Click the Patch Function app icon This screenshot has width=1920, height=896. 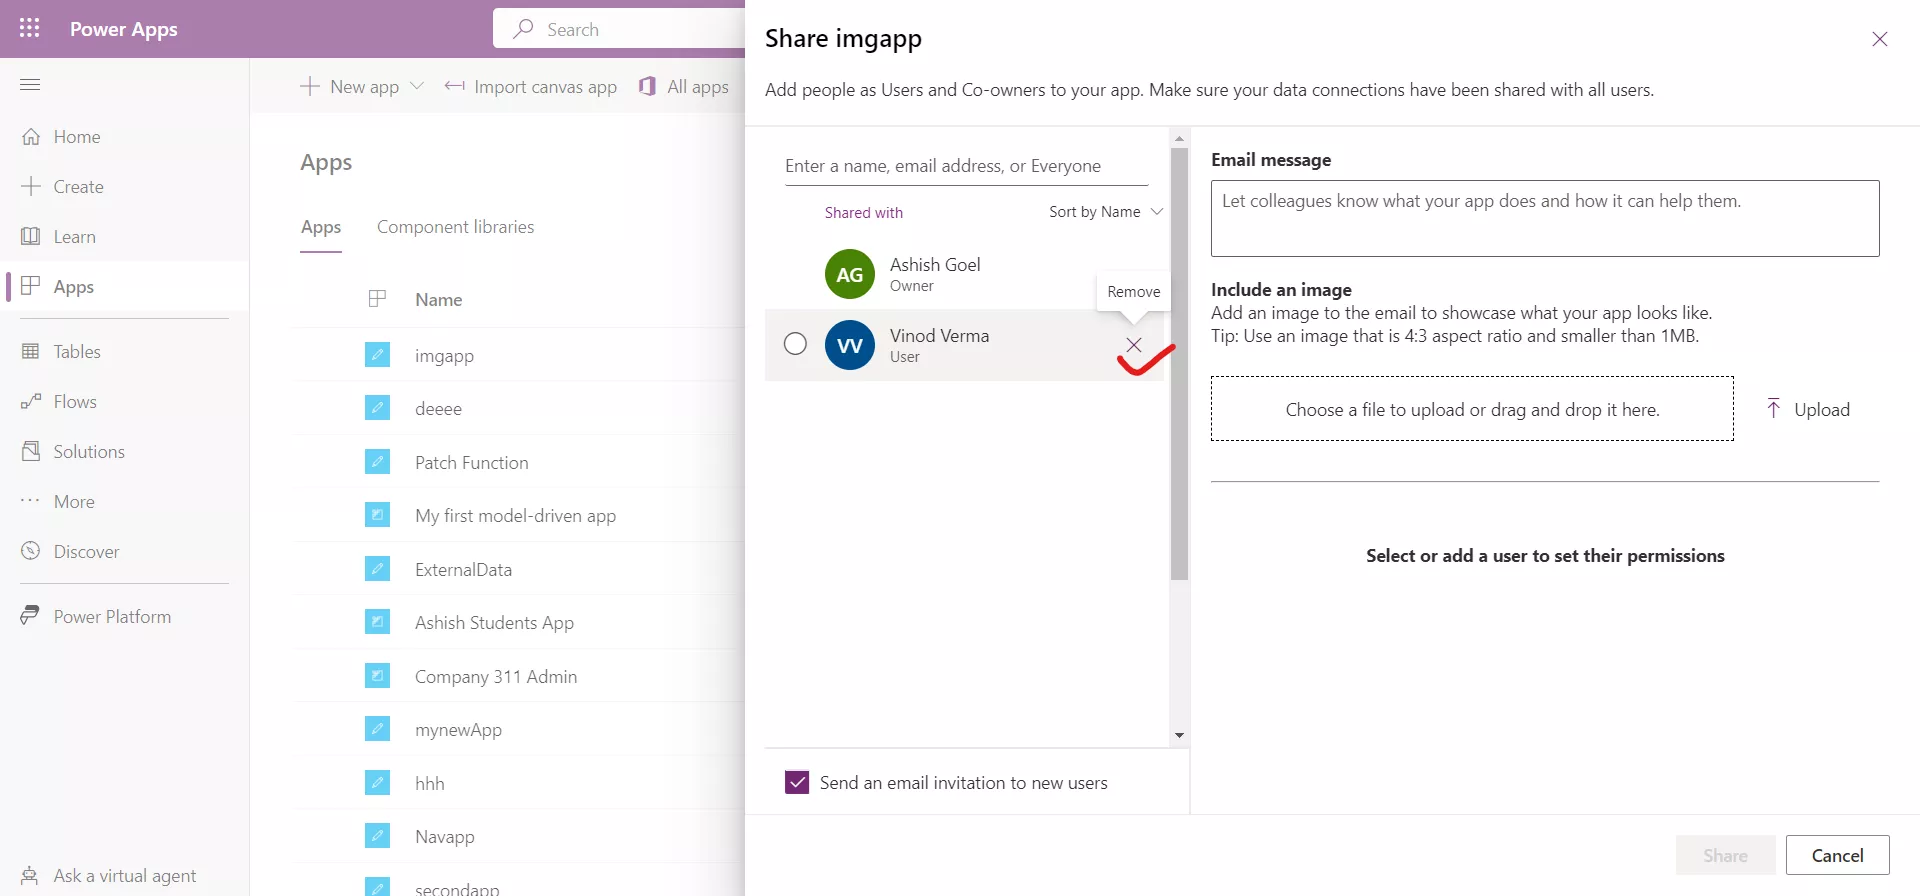[x=377, y=462]
